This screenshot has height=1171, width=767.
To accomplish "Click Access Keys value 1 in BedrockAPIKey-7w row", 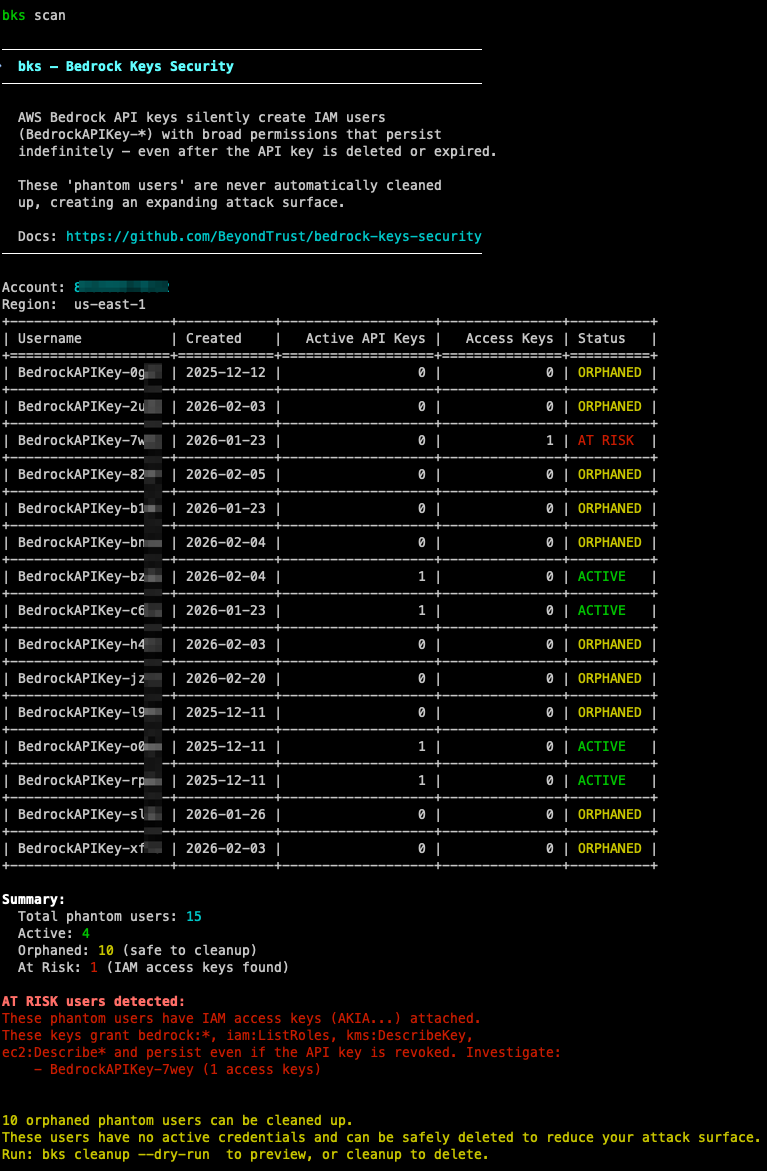I will click(x=550, y=441).
